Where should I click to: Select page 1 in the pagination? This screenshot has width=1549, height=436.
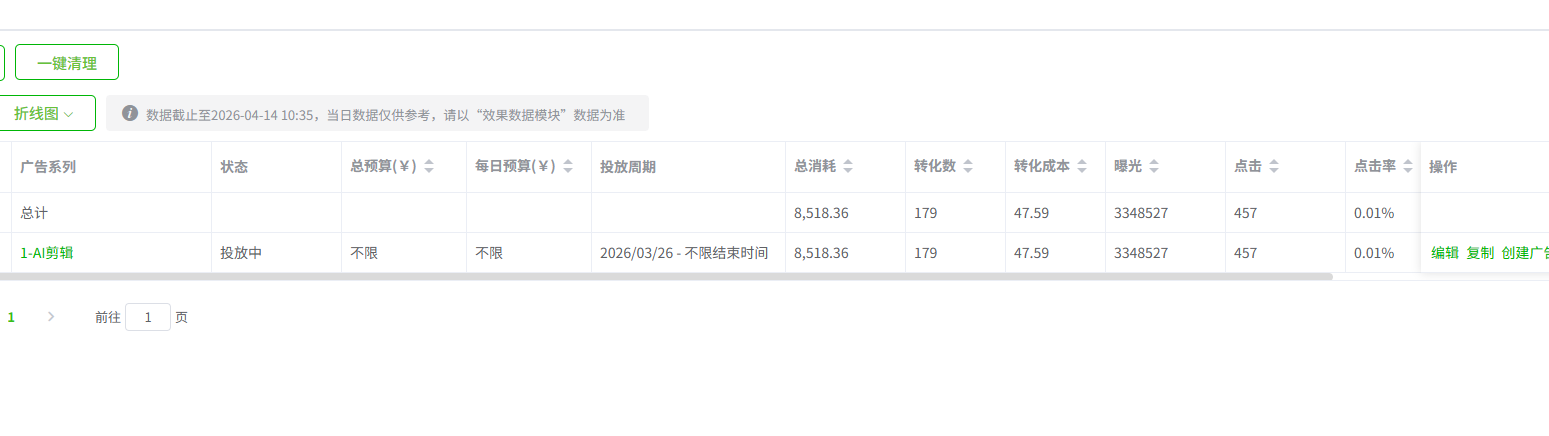point(12,317)
